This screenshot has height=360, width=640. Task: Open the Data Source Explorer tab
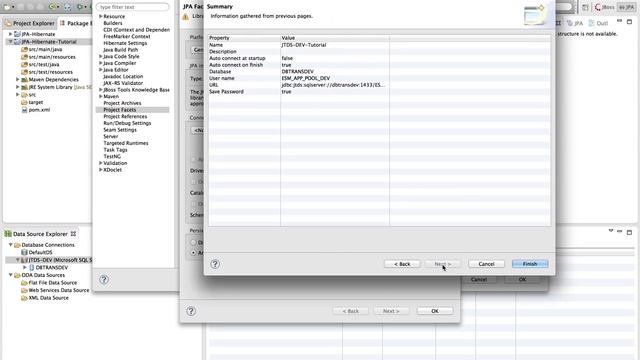[x=40, y=234]
